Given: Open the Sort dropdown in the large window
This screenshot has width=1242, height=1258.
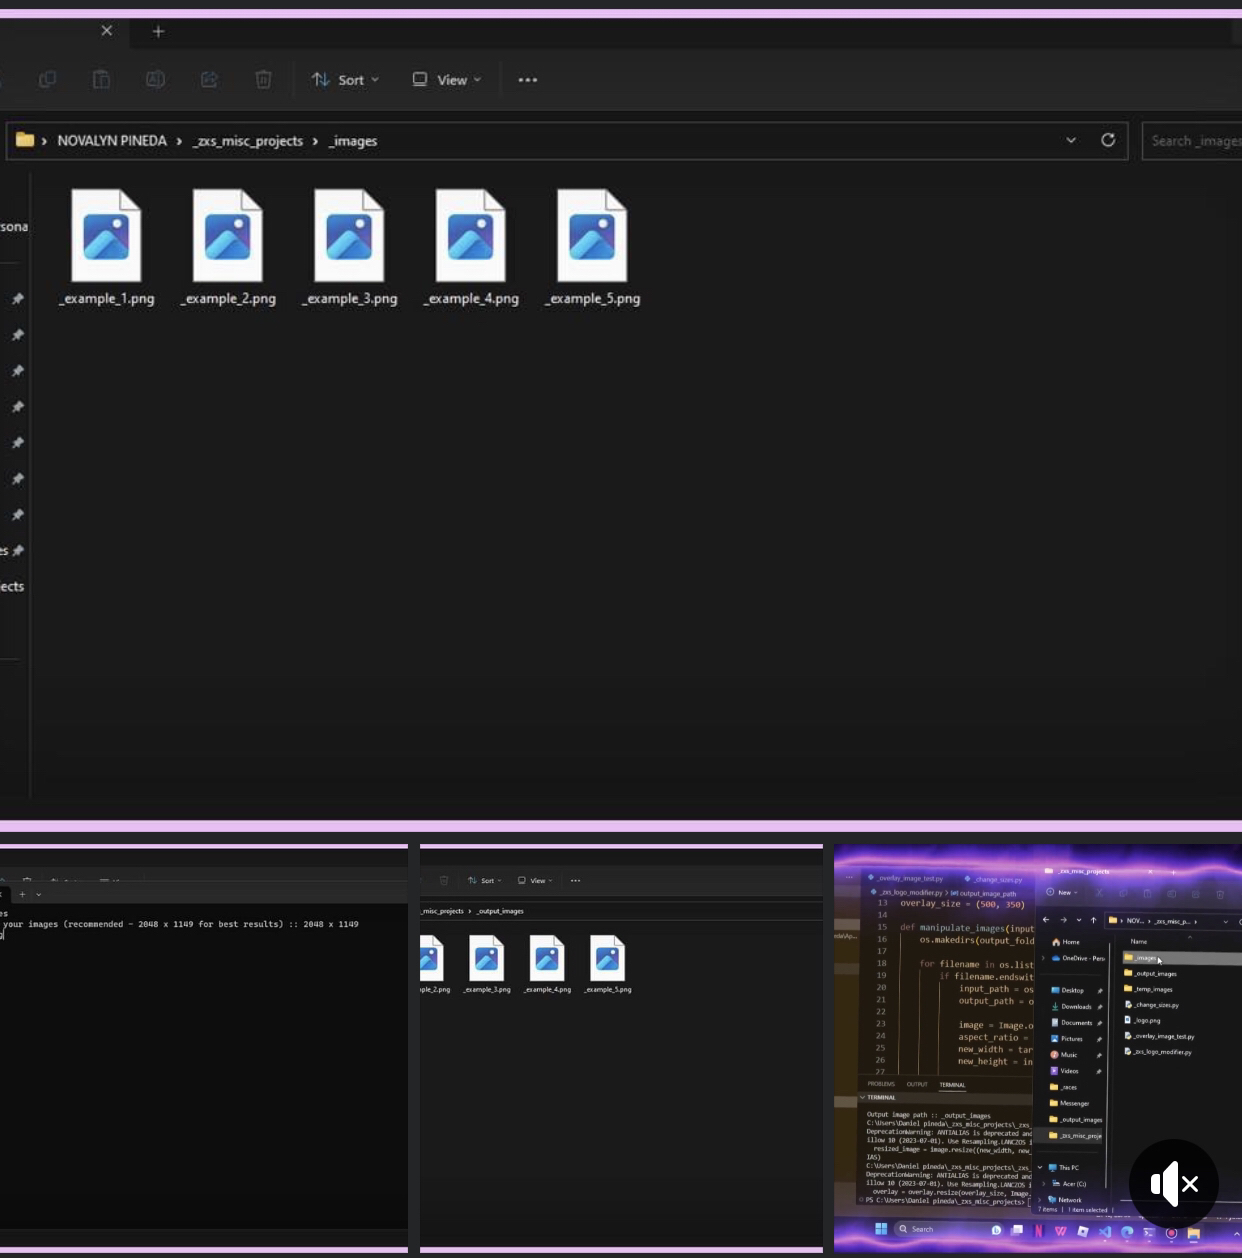Looking at the screenshot, I should 345,79.
